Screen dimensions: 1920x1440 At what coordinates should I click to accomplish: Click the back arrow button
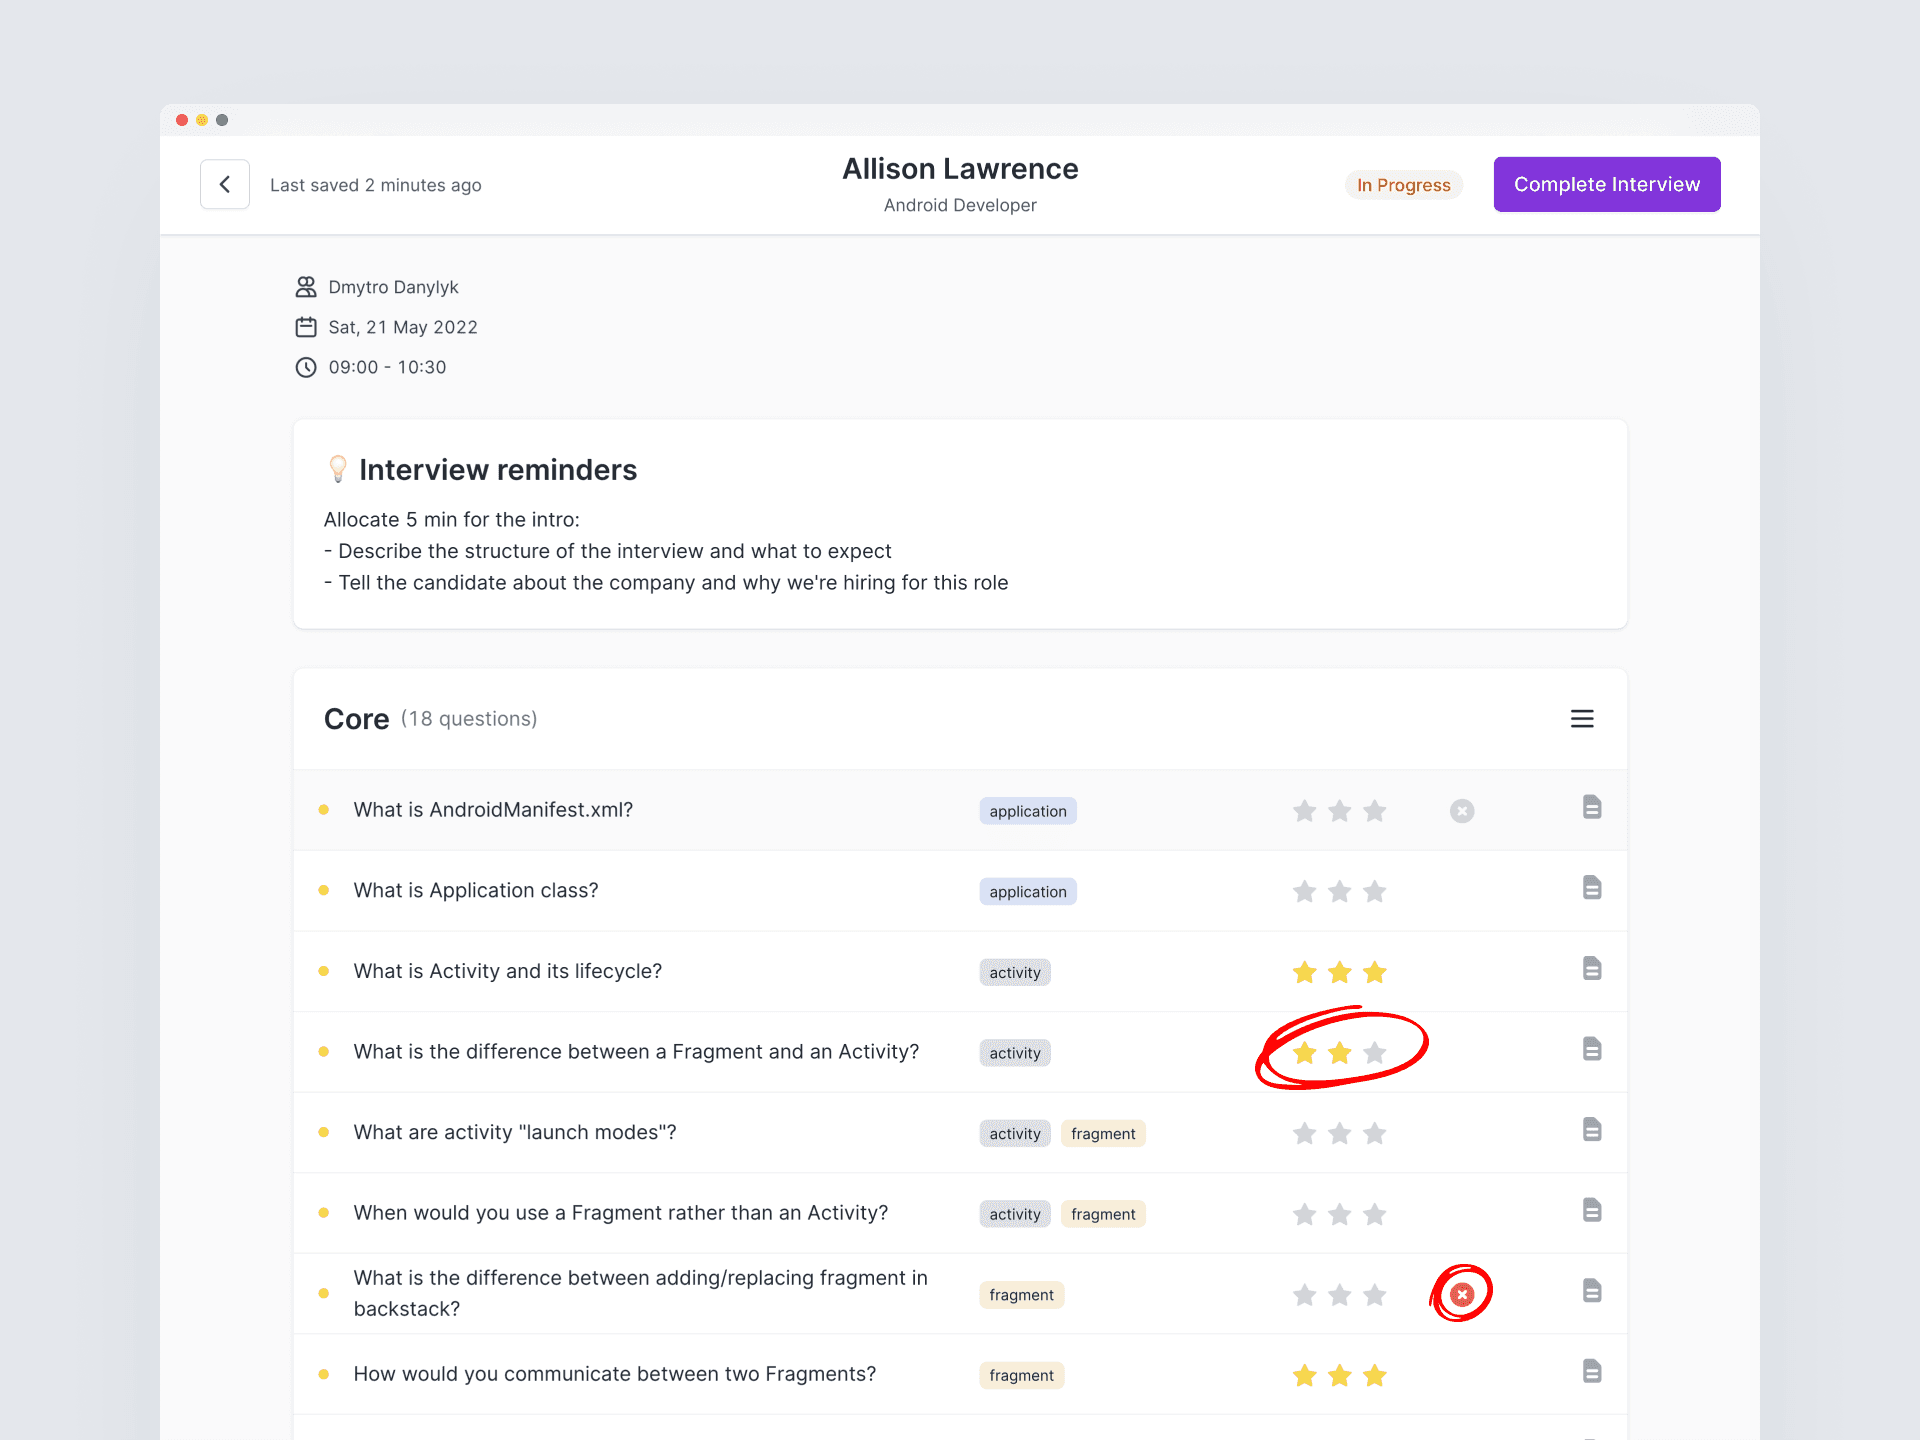coord(224,184)
